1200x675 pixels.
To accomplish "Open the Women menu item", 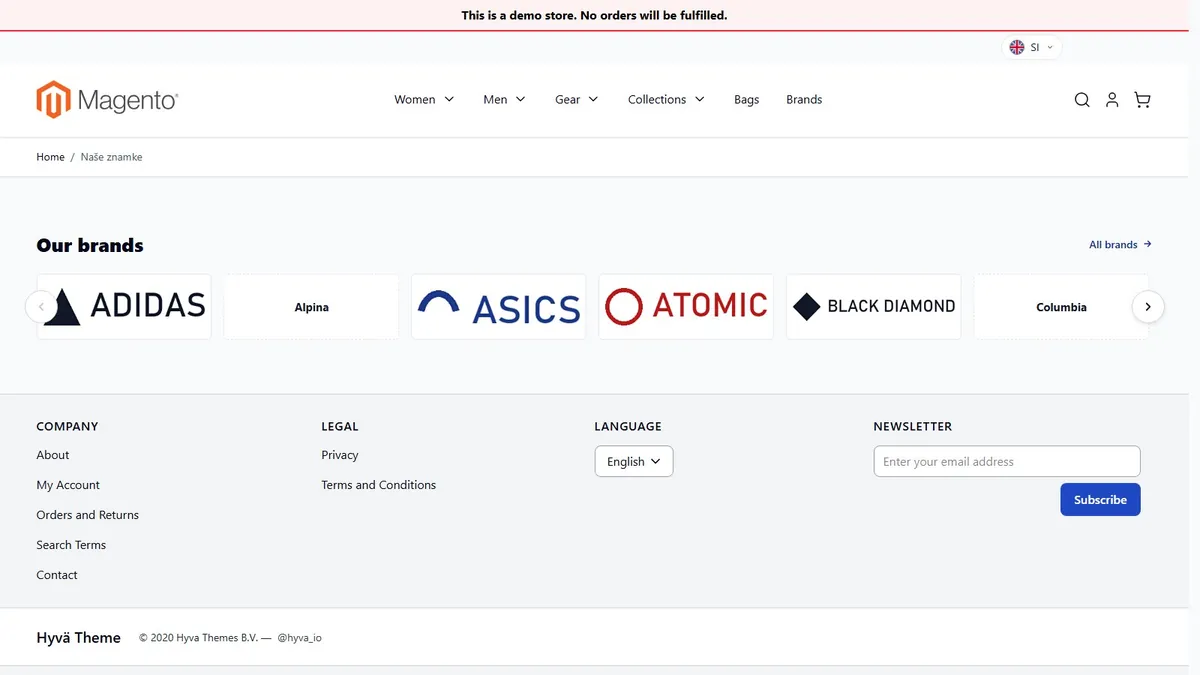I will click(414, 100).
